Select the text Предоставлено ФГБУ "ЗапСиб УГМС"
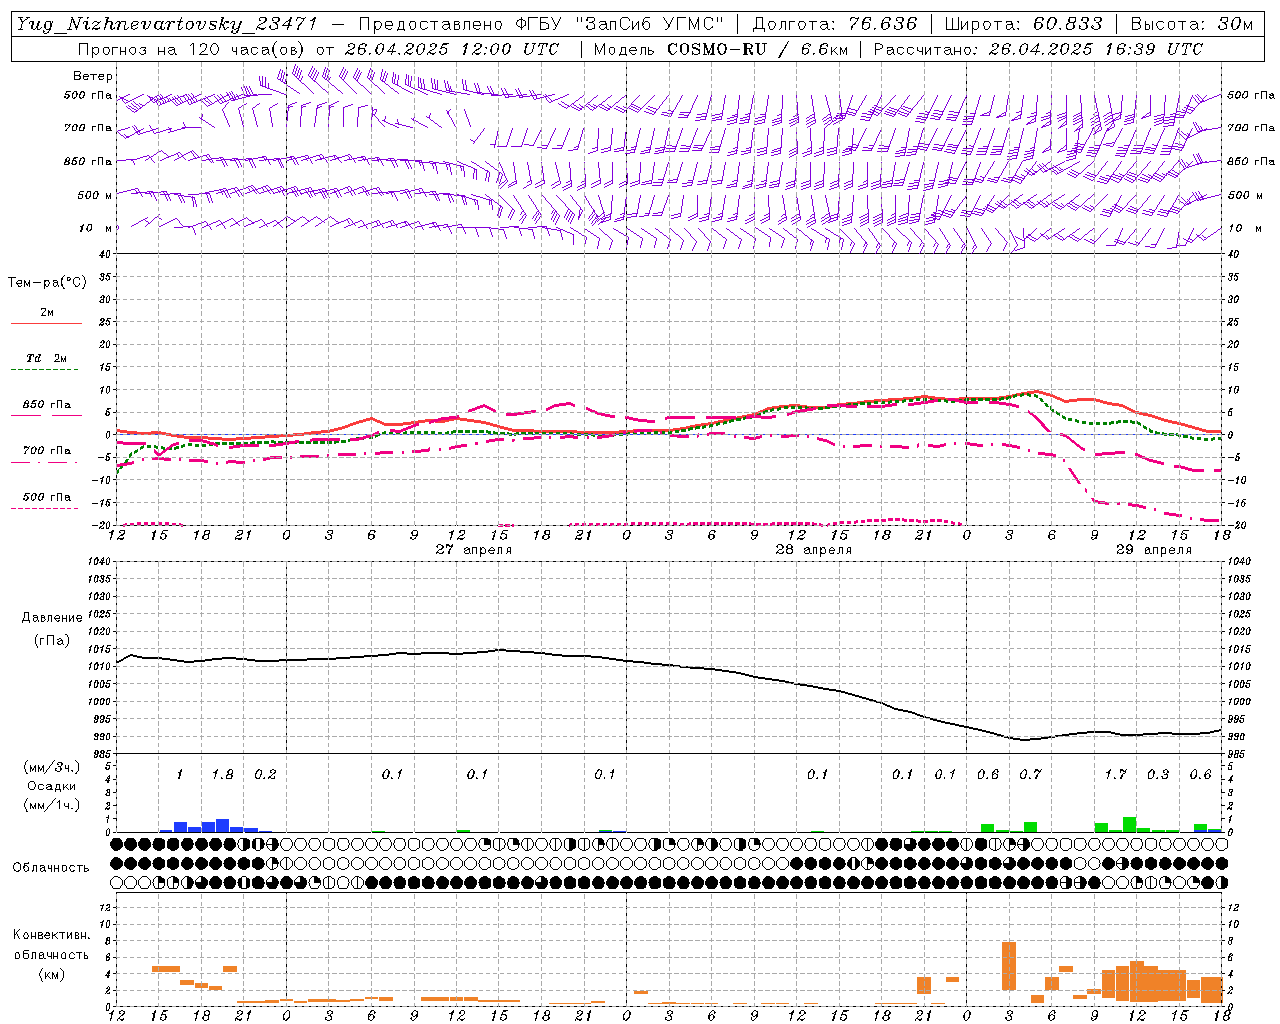 (540, 24)
